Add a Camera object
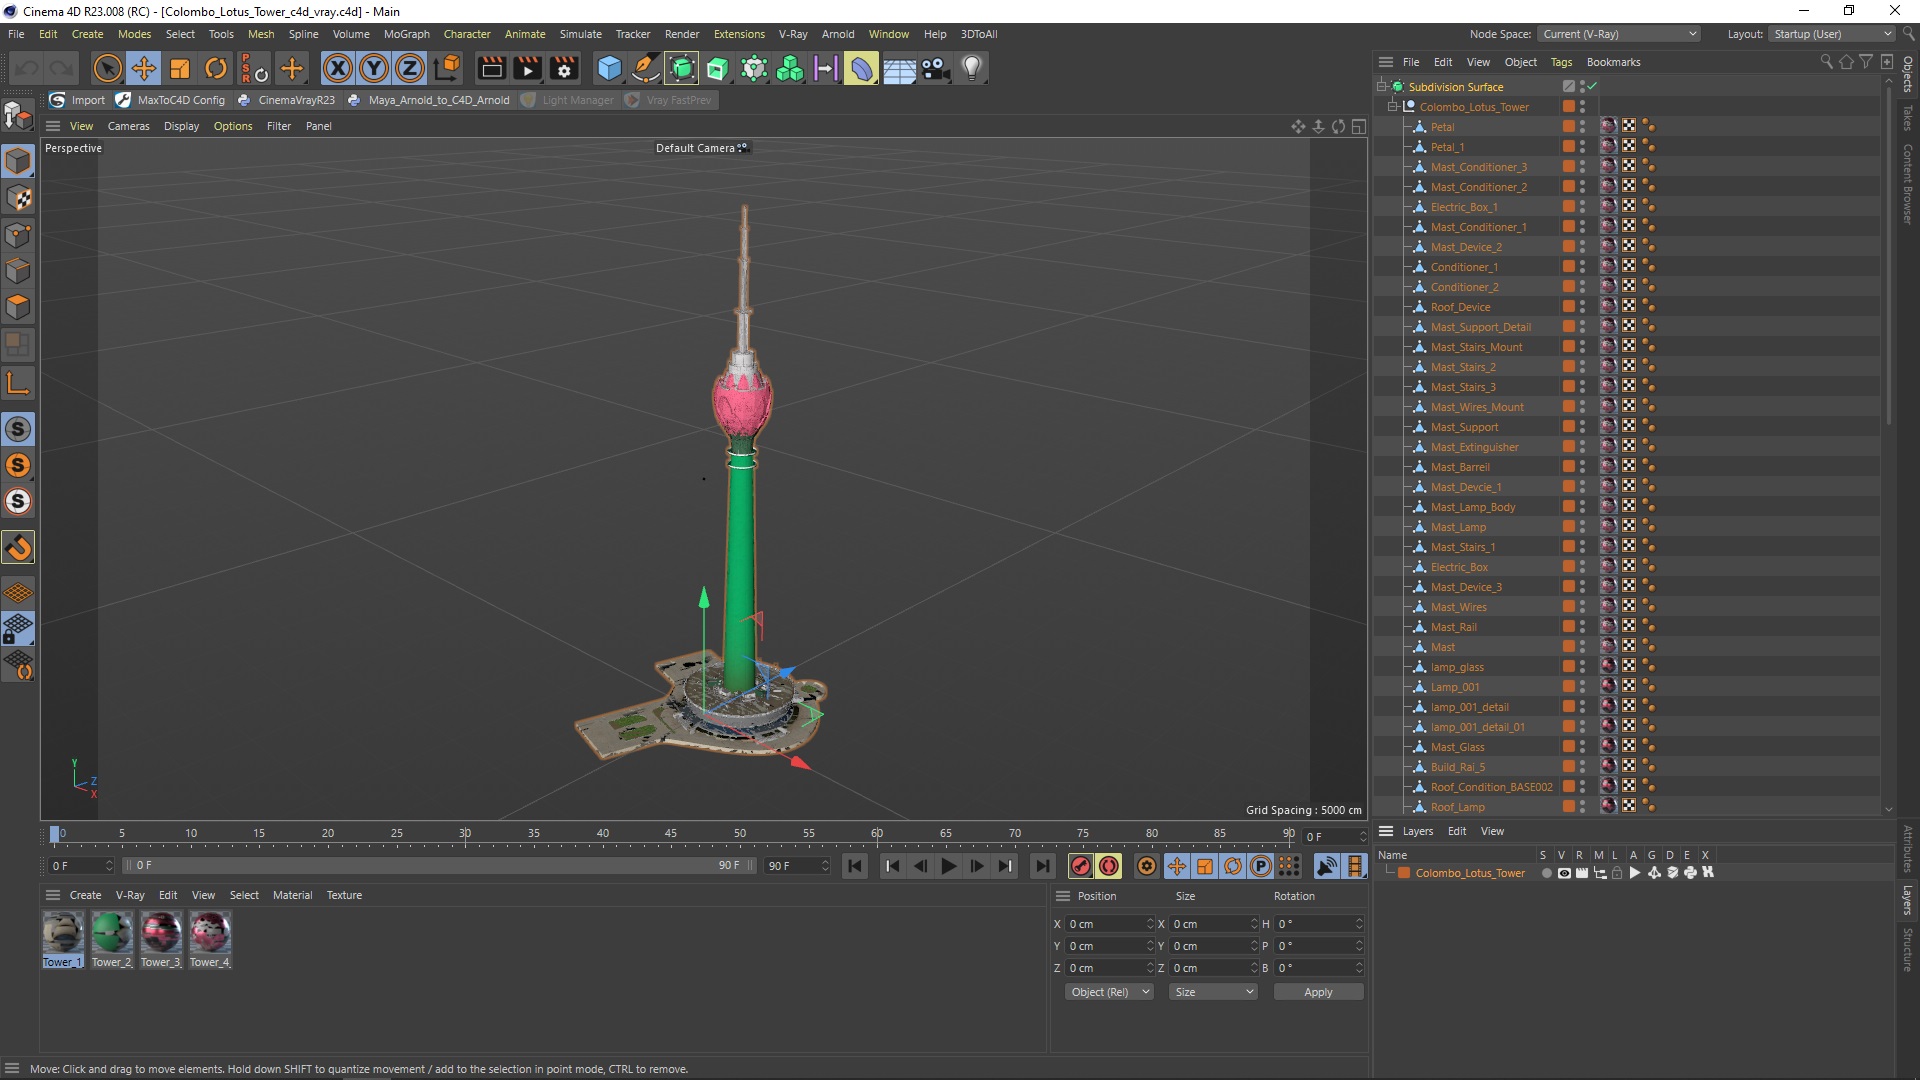The height and width of the screenshot is (1080, 1920). pyautogui.click(x=935, y=68)
